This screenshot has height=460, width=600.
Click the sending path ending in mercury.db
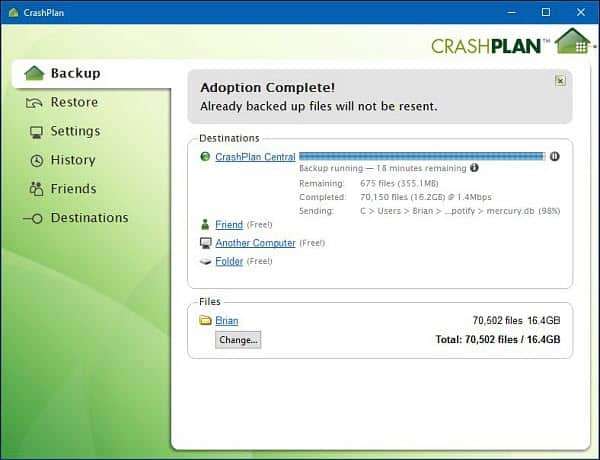(x=460, y=211)
